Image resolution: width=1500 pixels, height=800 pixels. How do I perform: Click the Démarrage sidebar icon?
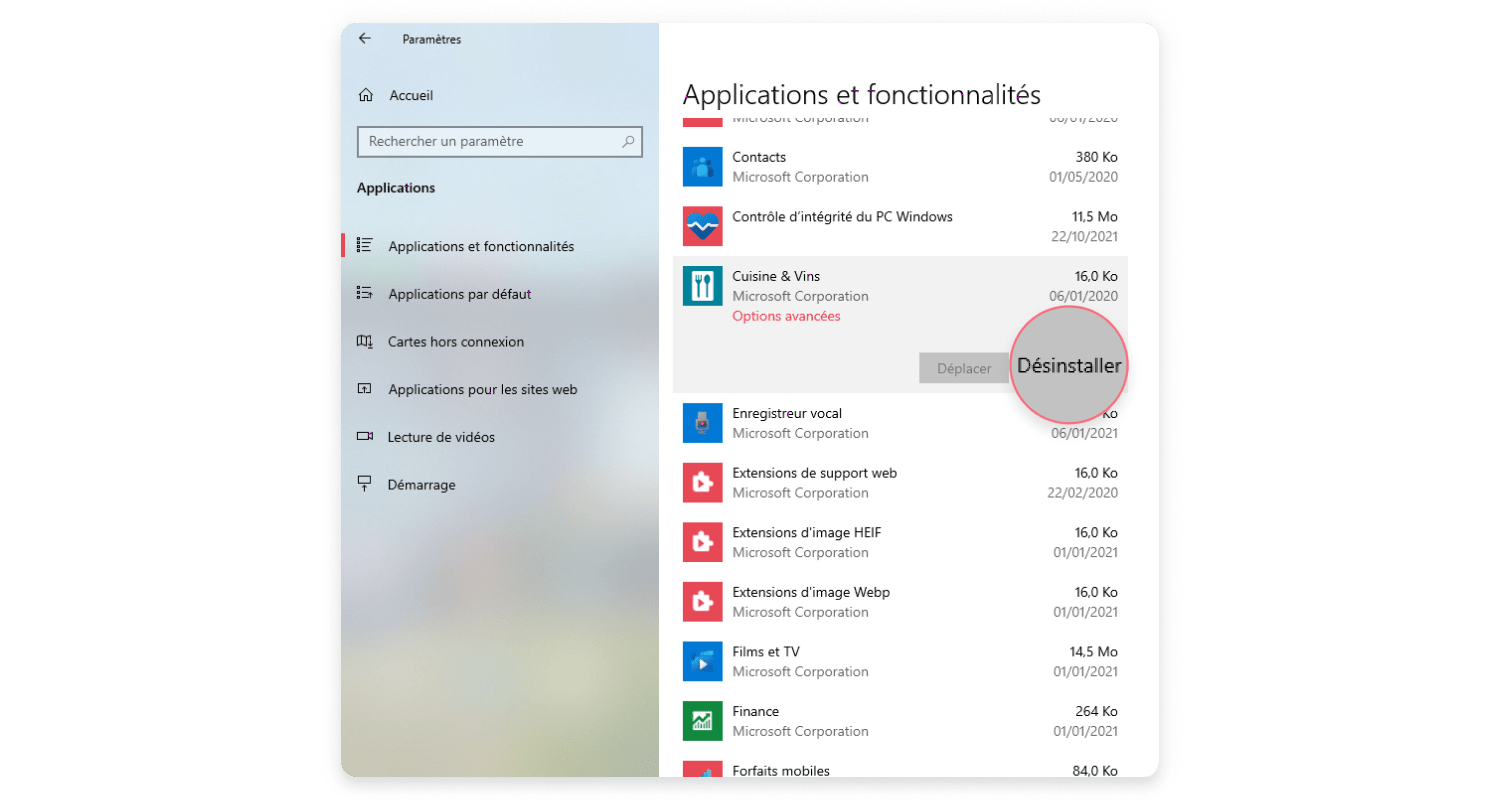pos(366,484)
